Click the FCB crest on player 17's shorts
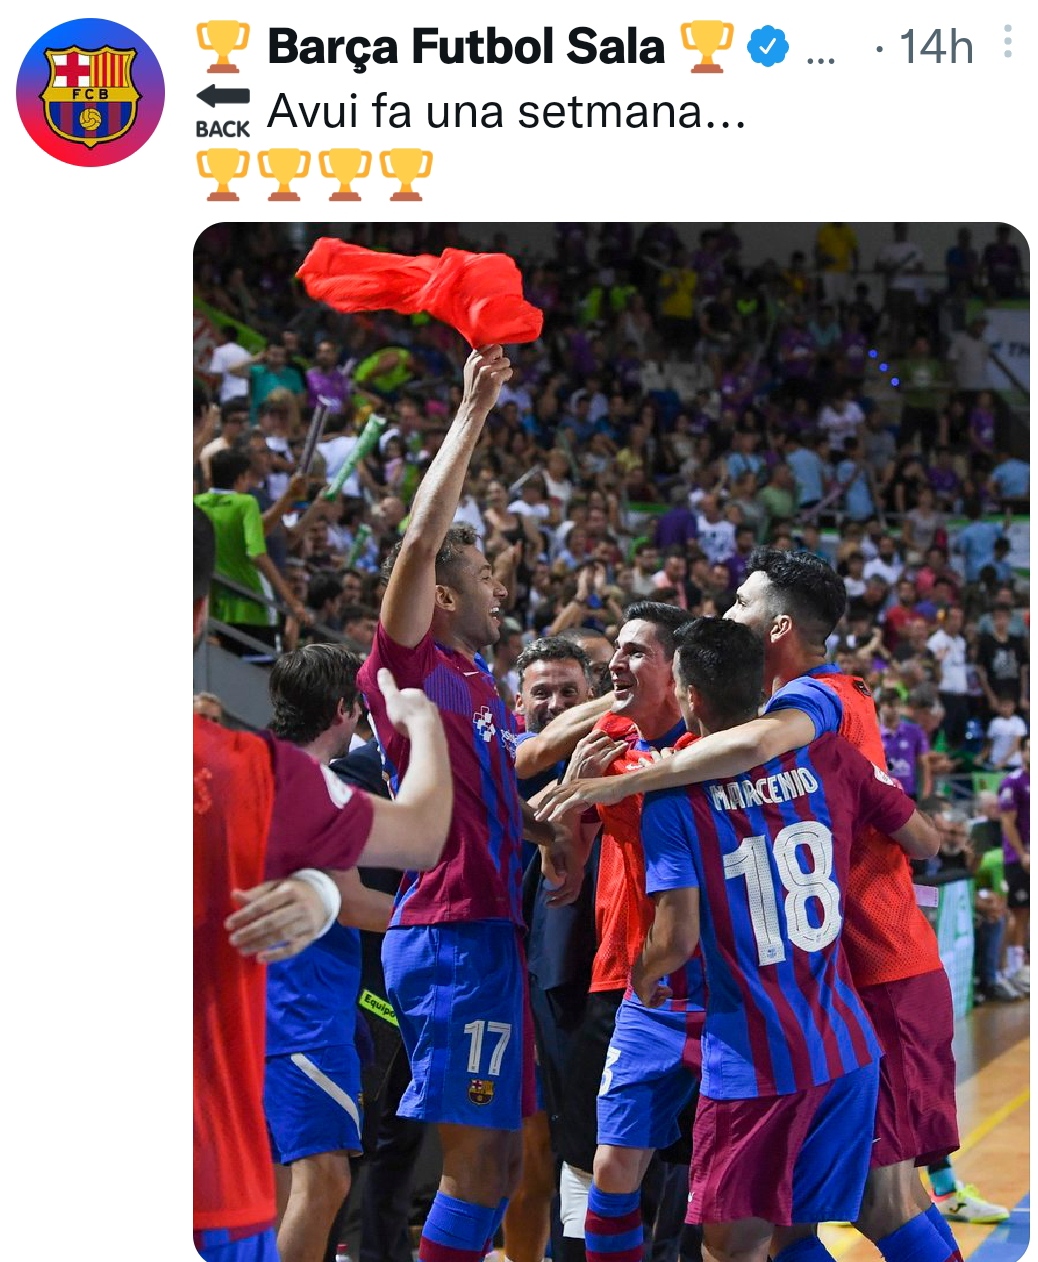The width and height of the screenshot is (1038, 1262). tap(480, 1091)
